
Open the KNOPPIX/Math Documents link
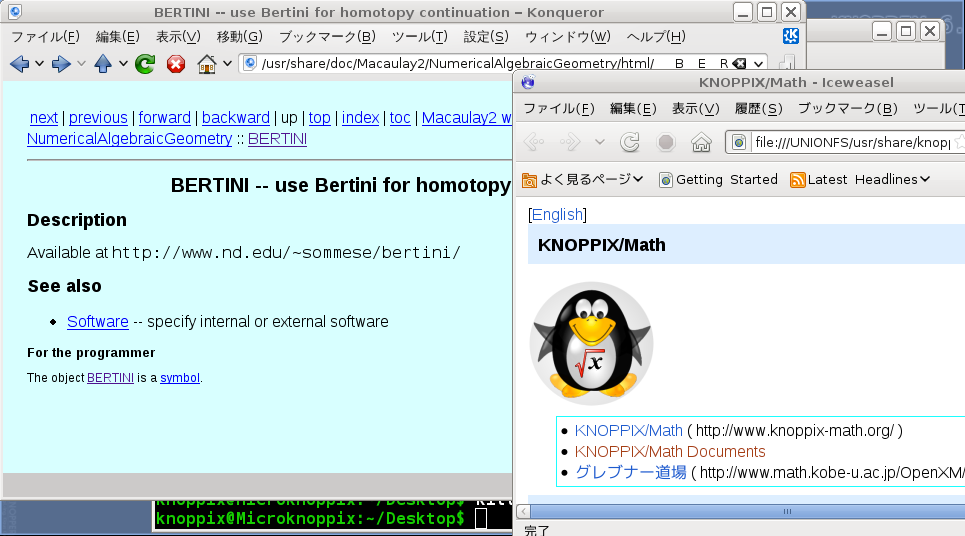(670, 451)
